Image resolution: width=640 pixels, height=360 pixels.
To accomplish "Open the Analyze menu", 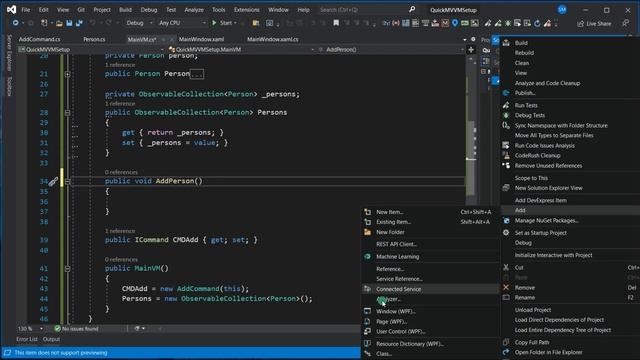I will pyautogui.click(x=194, y=9).
